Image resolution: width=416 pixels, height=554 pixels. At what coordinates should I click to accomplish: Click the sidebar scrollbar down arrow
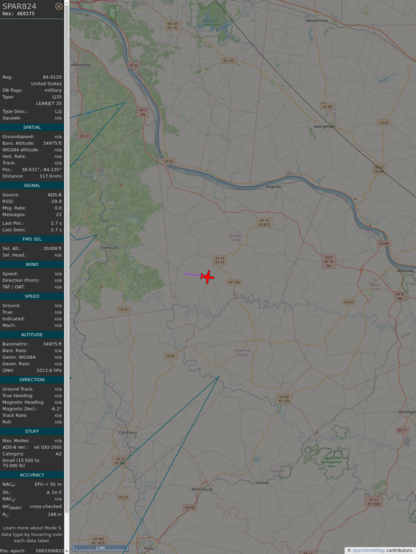tap(67, 552)
